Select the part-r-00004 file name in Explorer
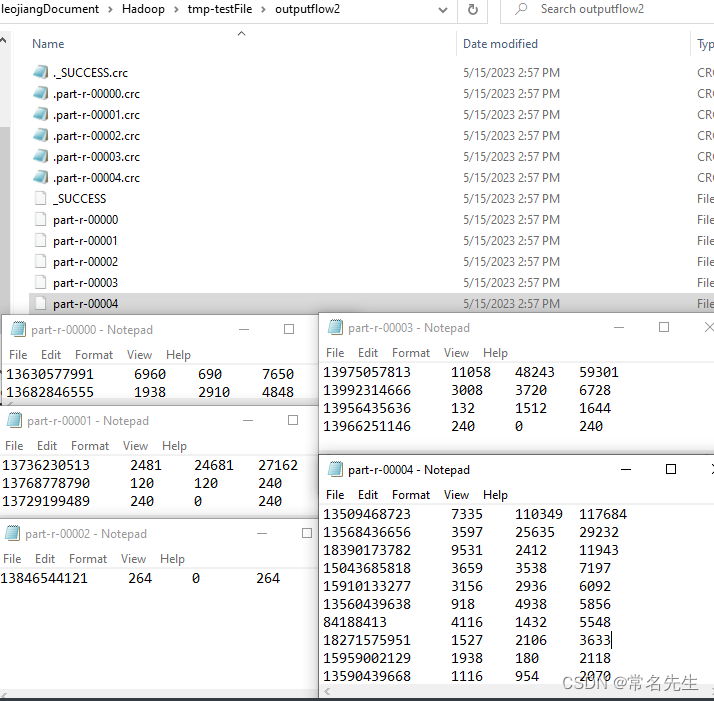The height and width of the screenshot is (701, 714). 85,303
